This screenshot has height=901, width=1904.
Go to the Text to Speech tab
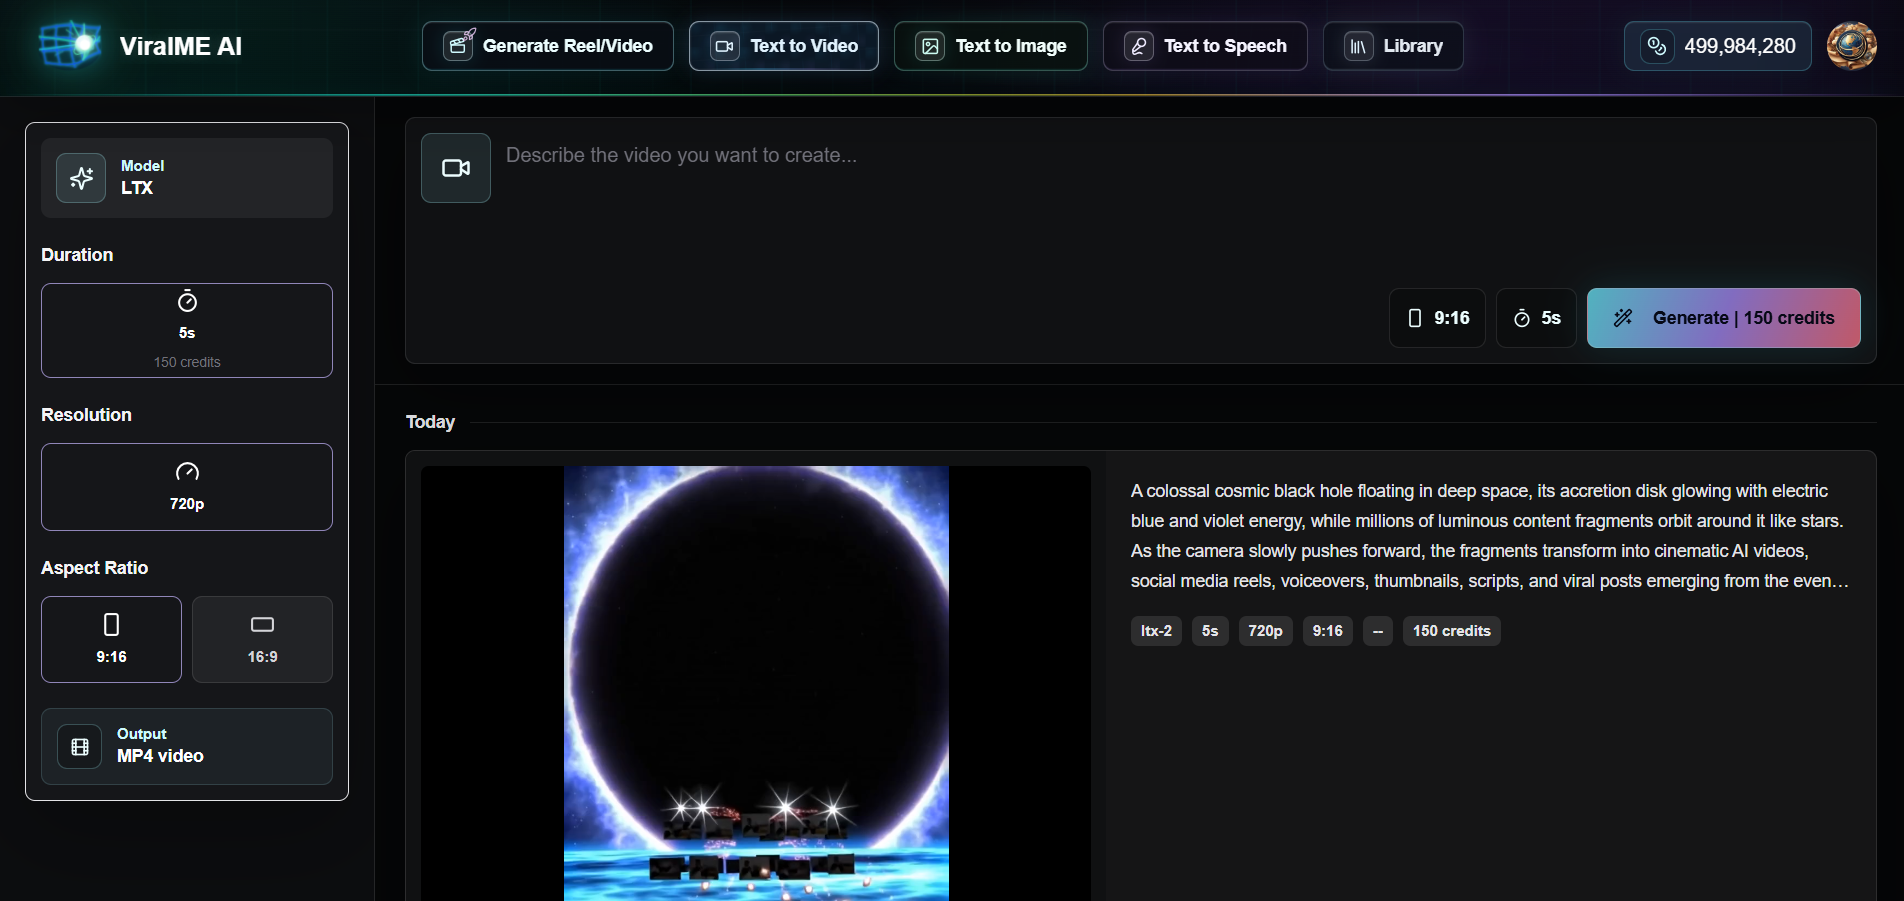[x=1205, y=46]
